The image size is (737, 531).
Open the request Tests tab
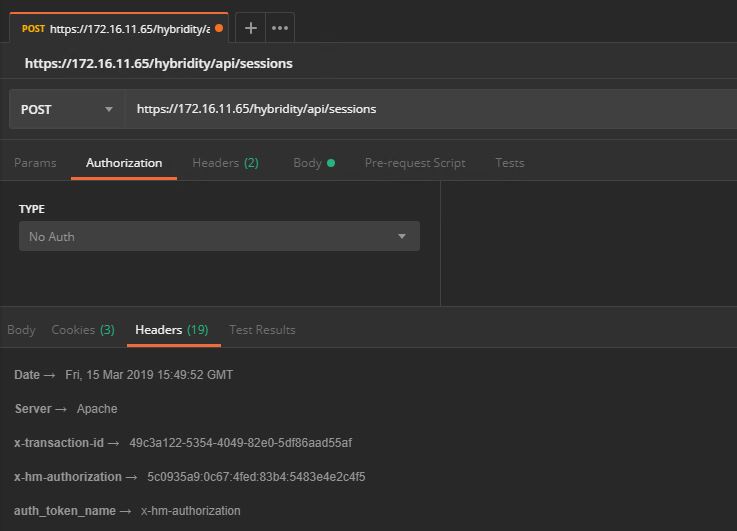coord(509,163)
